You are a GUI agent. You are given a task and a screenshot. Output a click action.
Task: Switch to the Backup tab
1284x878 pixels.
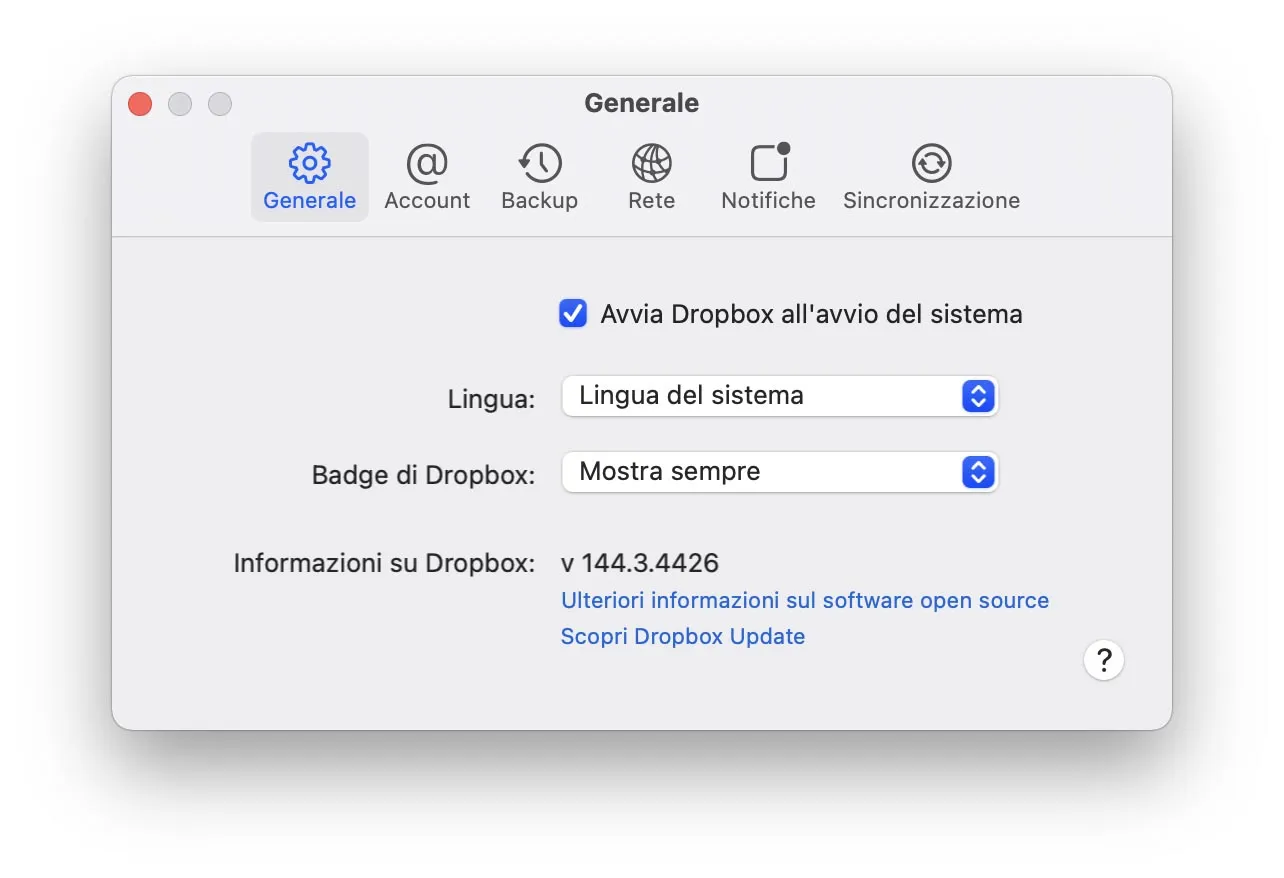click(x=539, y=177)
